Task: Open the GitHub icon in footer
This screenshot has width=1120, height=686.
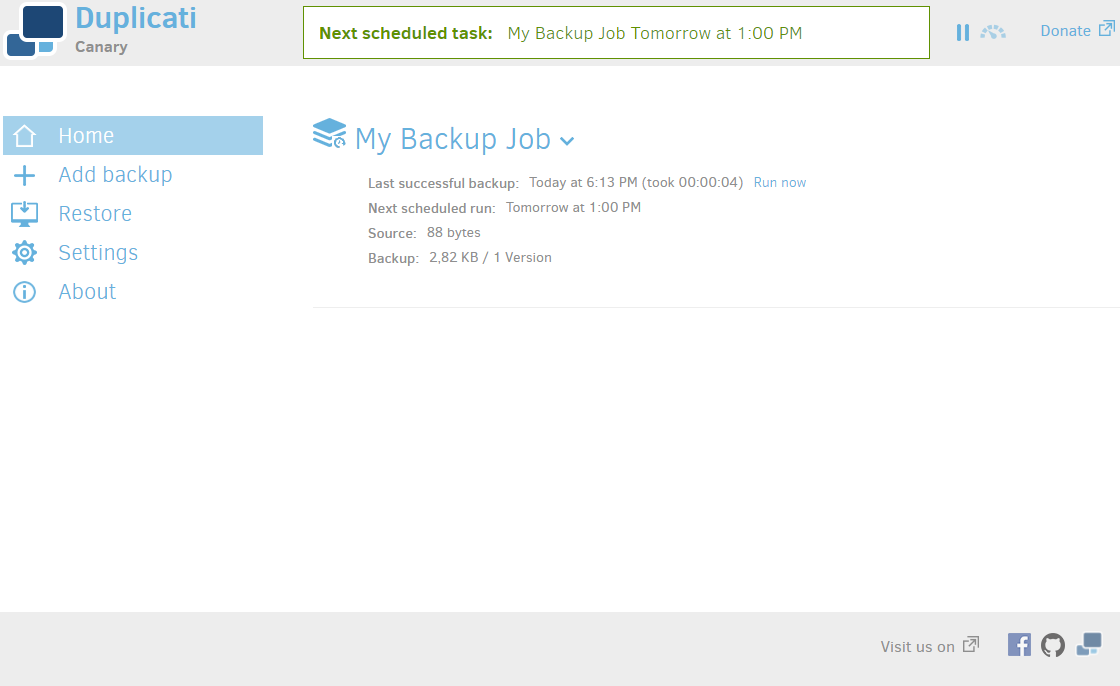Action: click(x=1053, y=645)
